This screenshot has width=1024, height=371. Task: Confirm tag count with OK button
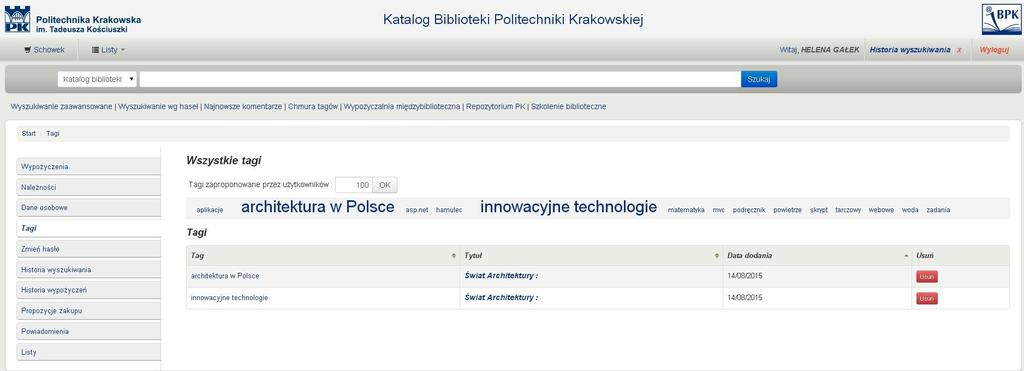[x=385, y=185]
